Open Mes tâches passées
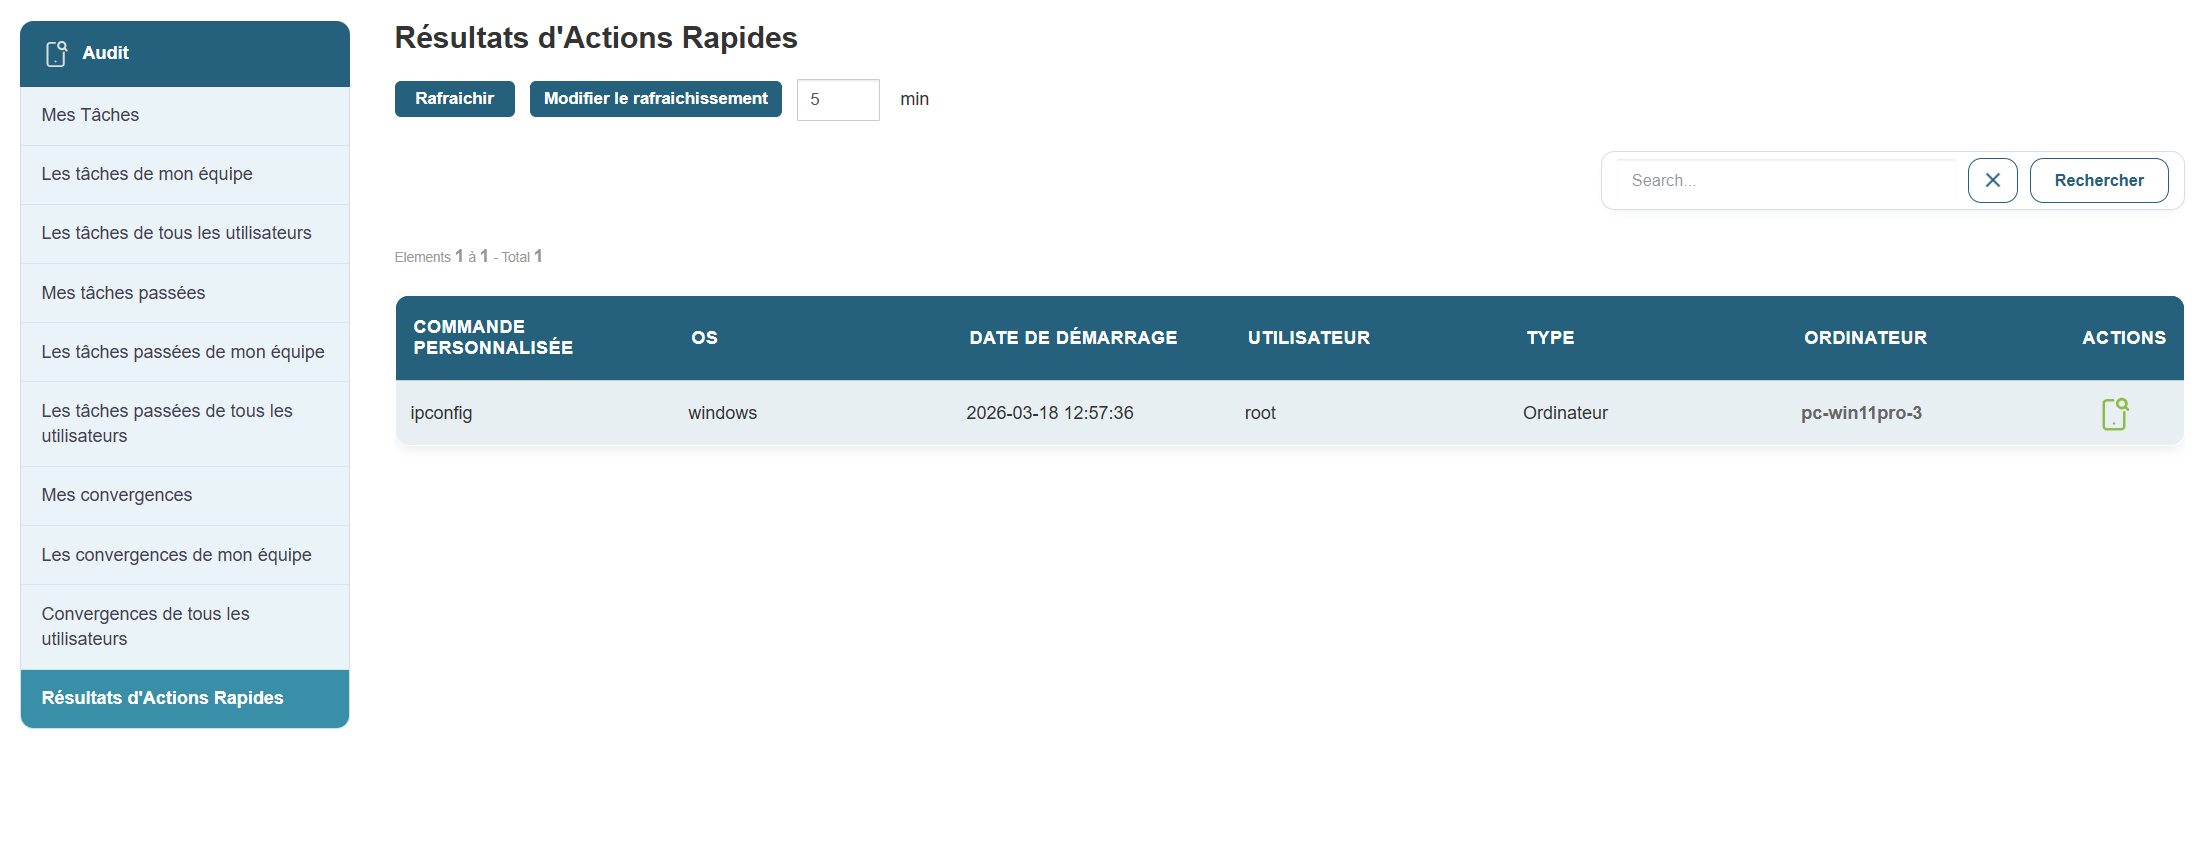Screen dimensions: 2212x865 pyautogui.click(x=123, y=294)
